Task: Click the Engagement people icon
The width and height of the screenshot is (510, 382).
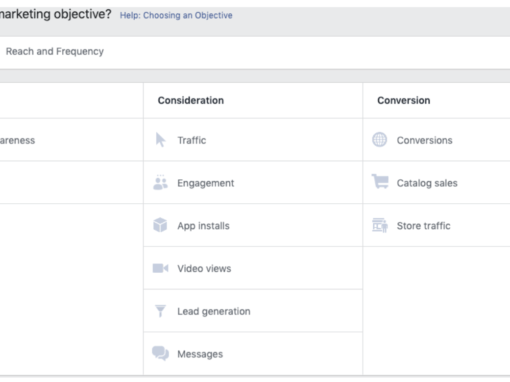Action: 160,183
